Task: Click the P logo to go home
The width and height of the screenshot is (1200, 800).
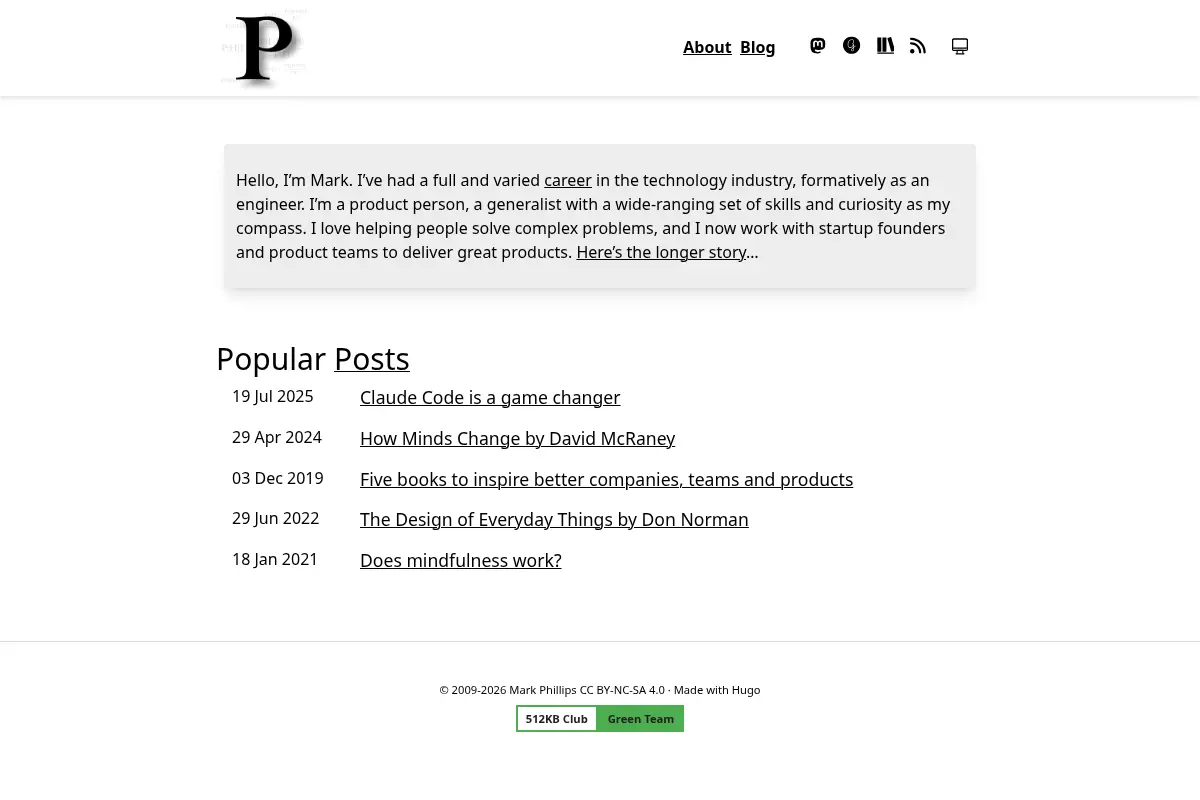Action: pos(264,48)
